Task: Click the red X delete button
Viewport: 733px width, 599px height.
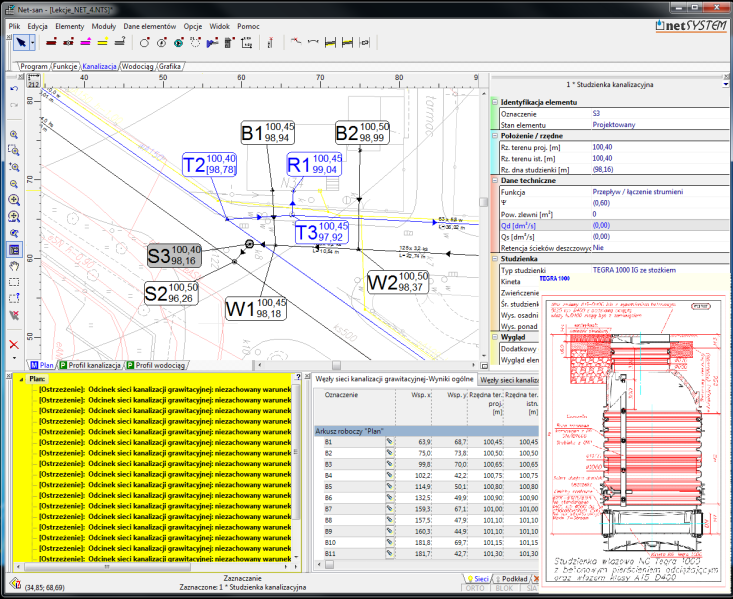Action: [x=14, y=345]
